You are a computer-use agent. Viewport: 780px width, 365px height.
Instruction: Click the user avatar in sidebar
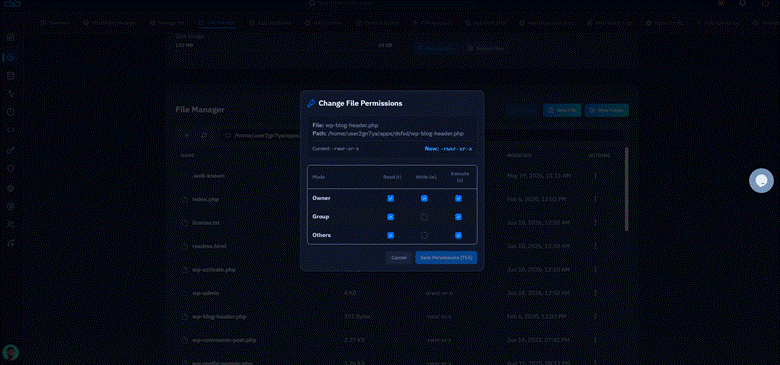pyautogui.click(x=10, y=353)
